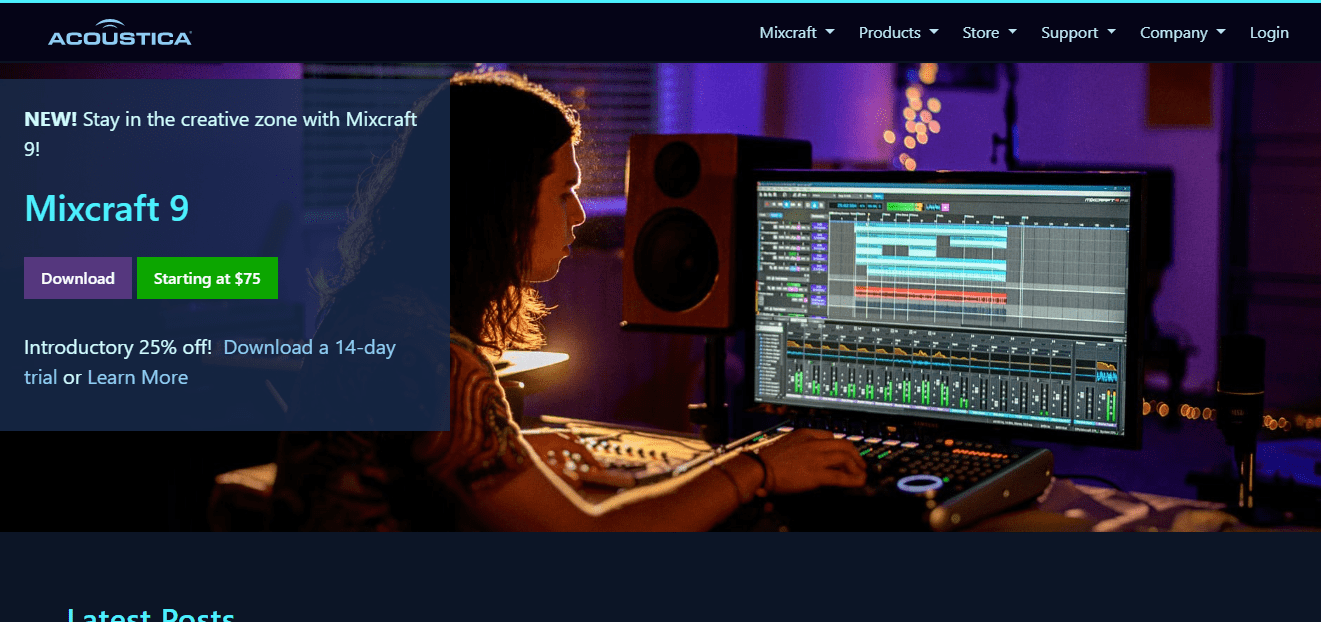Open the Store dropdown
The image size is (1321, 622).
coord(990,33)
